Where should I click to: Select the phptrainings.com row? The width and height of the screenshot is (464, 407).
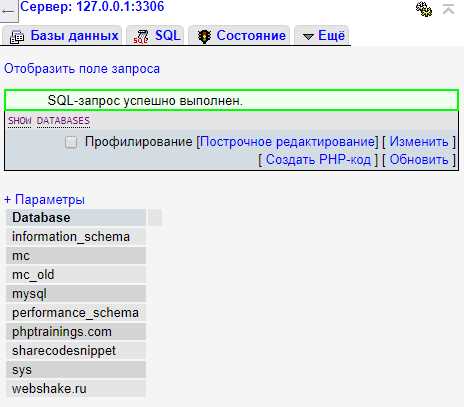[76, 332]
